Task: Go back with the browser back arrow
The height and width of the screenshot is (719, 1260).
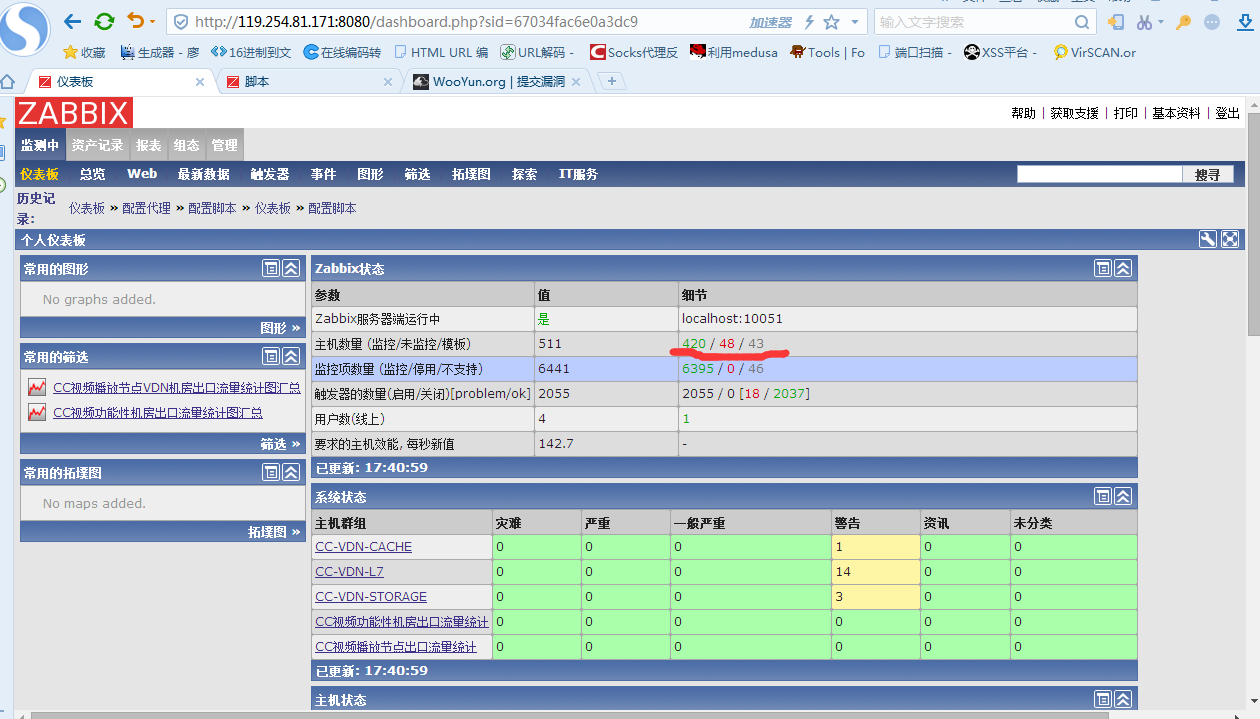Action: (72, 21)
